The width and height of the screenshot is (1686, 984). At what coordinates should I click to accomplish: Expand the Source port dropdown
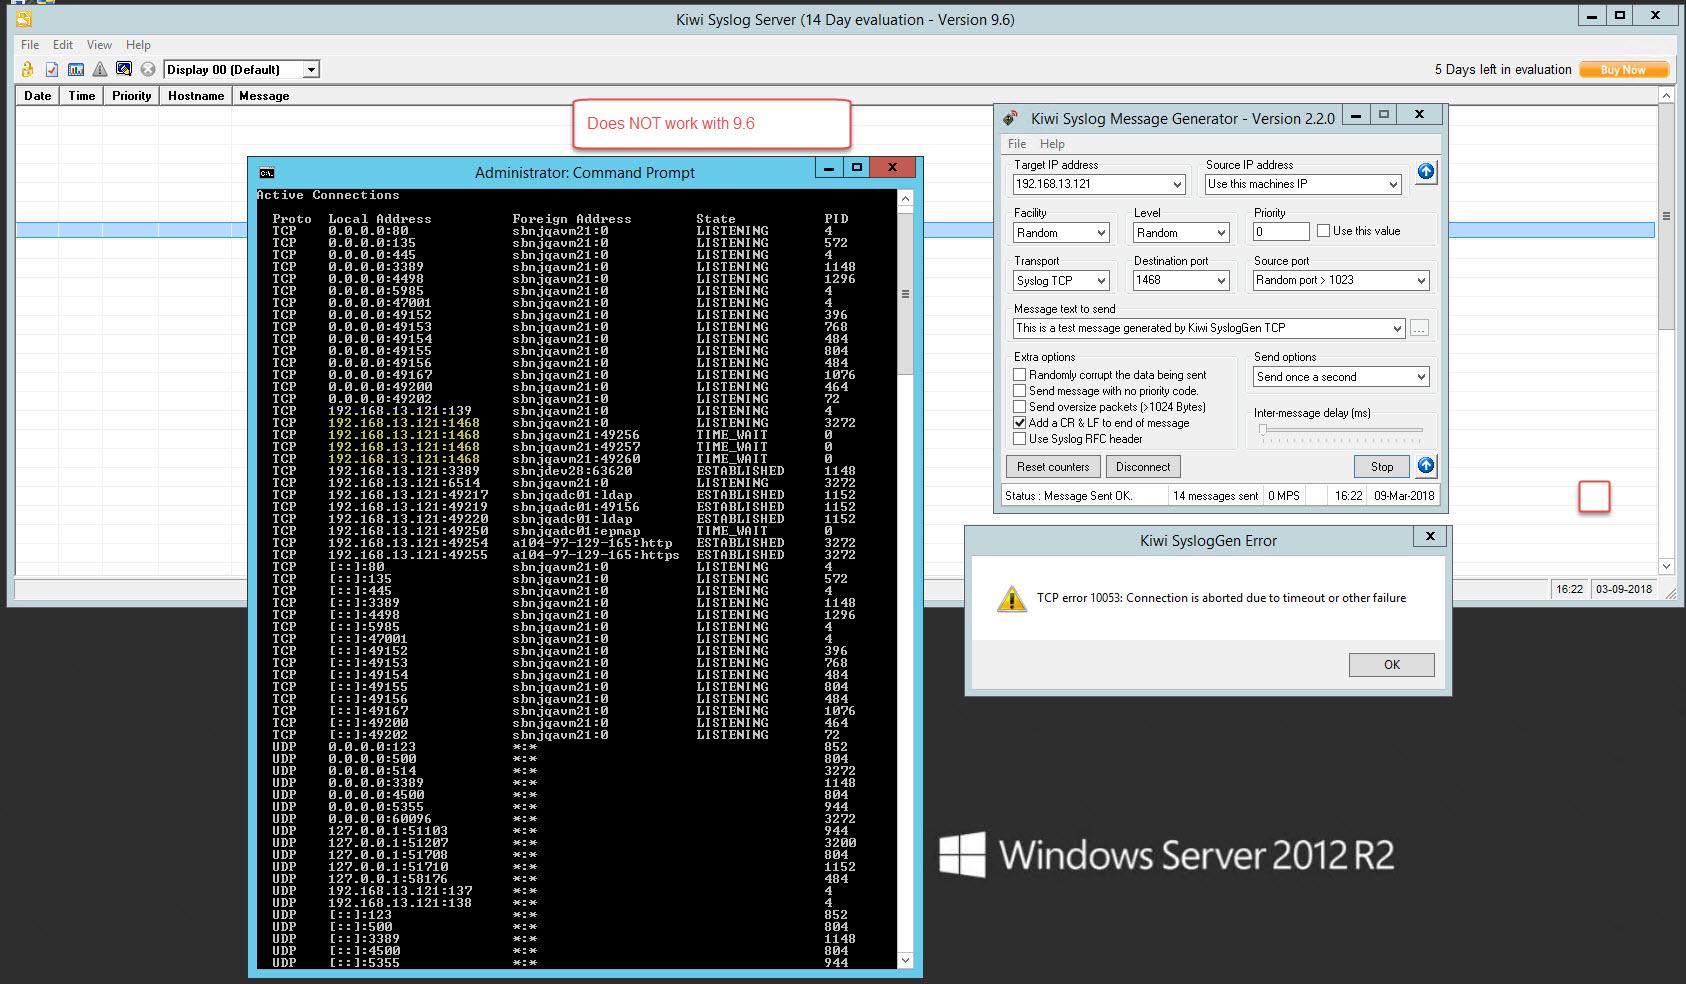click(1421, 281)
